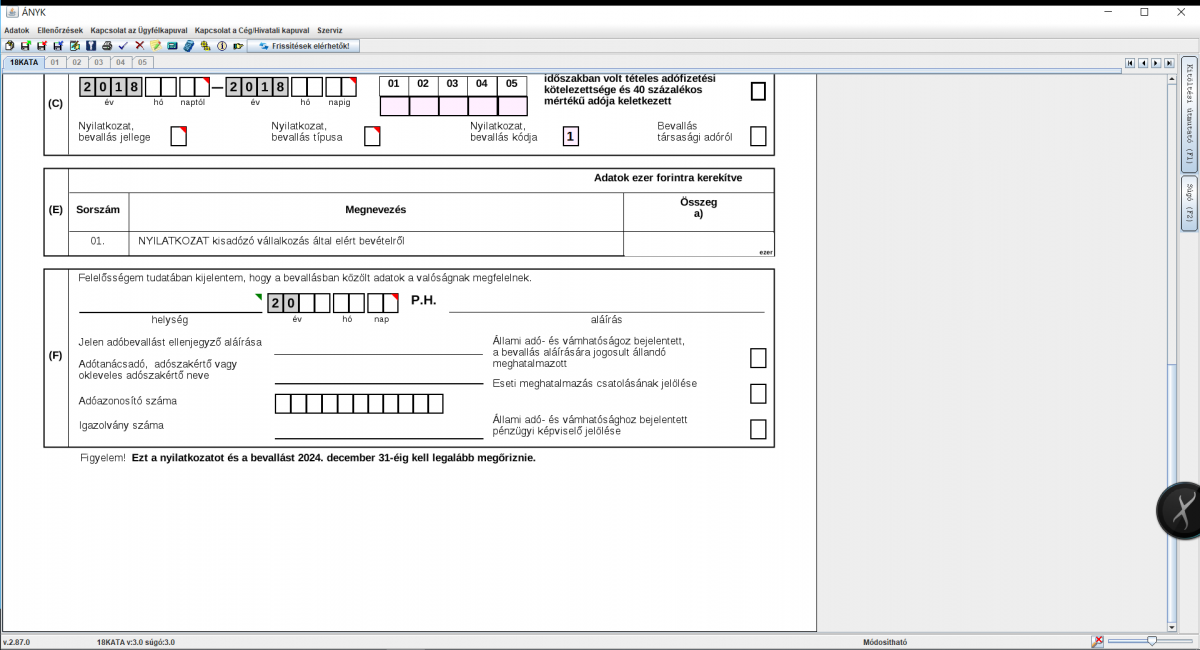This screenshot has height=650, width=1200.
Task: Check the pénzügyi képviselő jelölése checkbox
Action: click(x=758, y=429)
